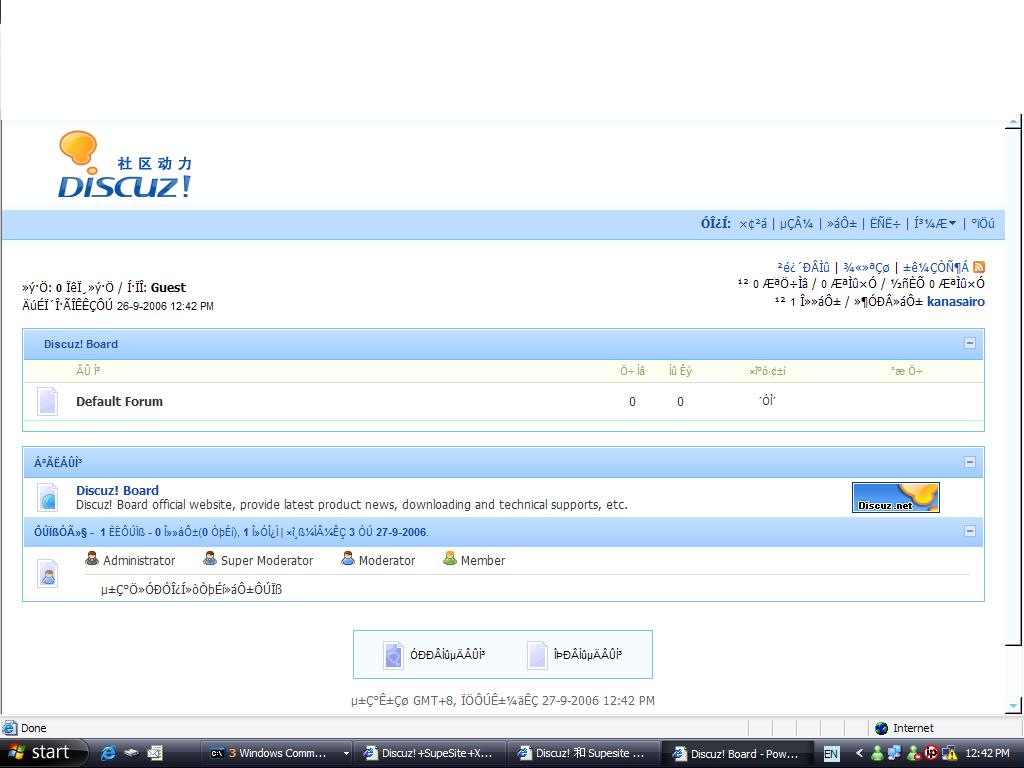Screen dimensions: 1024x768
Task: Click the official website description text under Discuz! Board
Action: (x=351, y=505)
